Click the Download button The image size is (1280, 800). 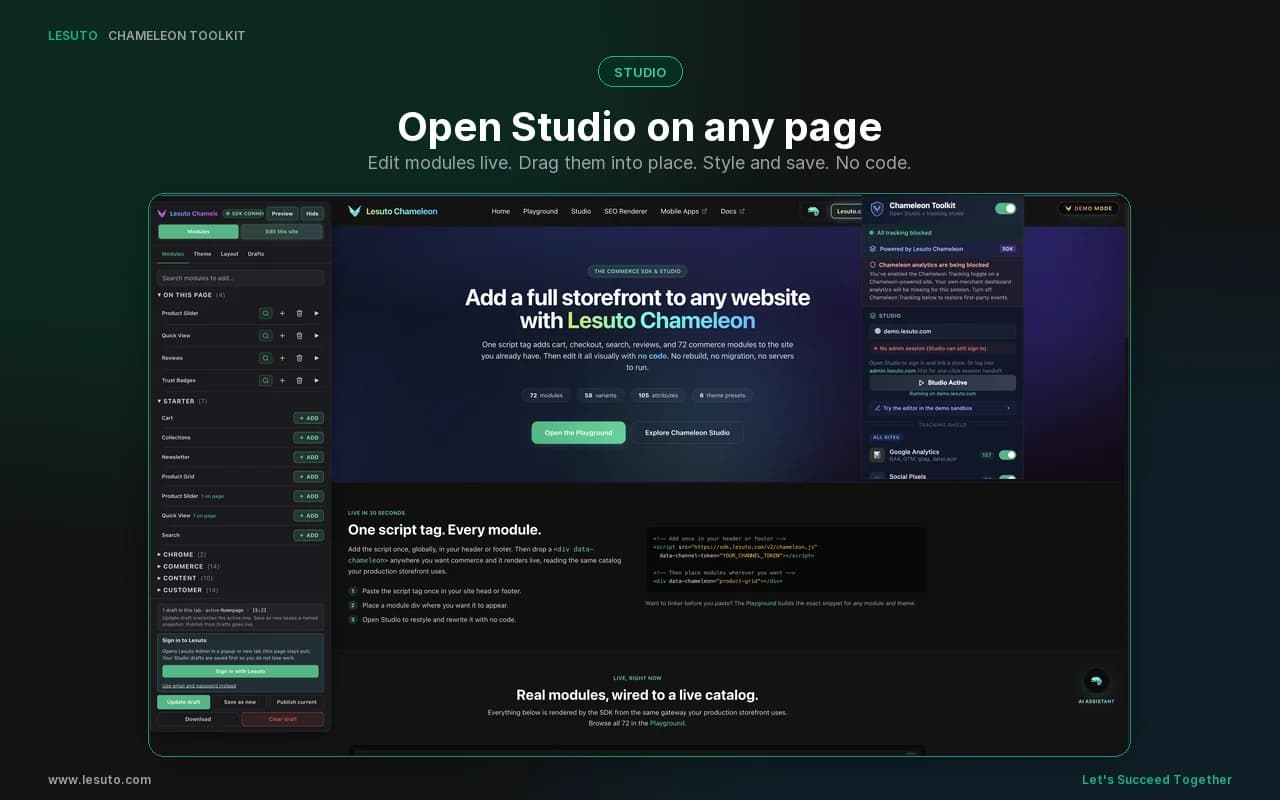click(x=198, y=719)
